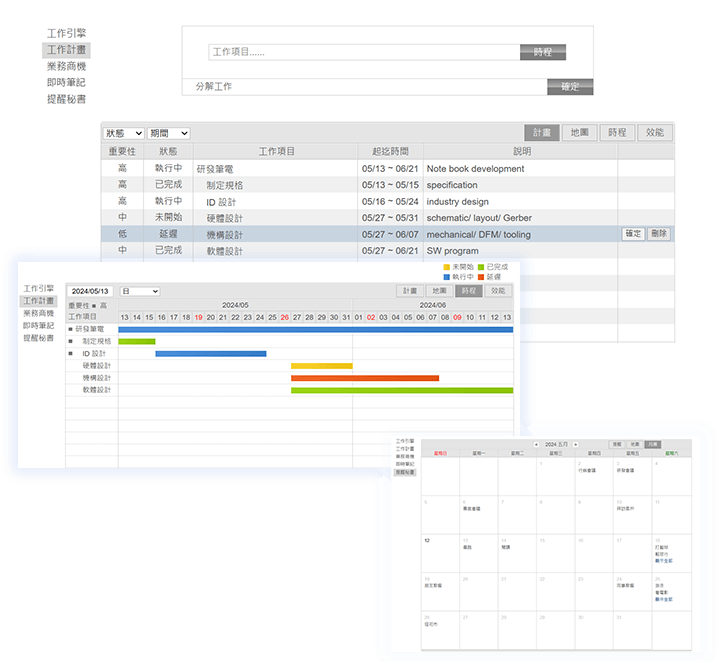This screenshot has width=719, height=662.
Task: Open the 日 time scale dropdown
Action: [x=140, y=291]
